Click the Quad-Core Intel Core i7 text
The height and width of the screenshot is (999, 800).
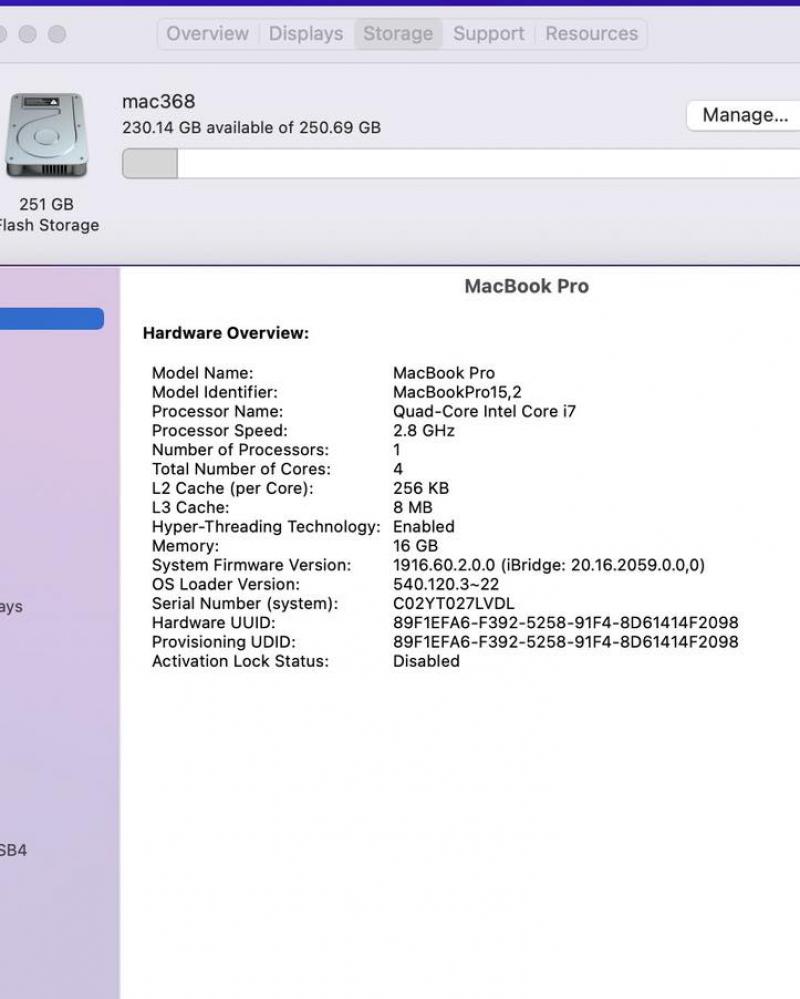(x=484, y=412)
